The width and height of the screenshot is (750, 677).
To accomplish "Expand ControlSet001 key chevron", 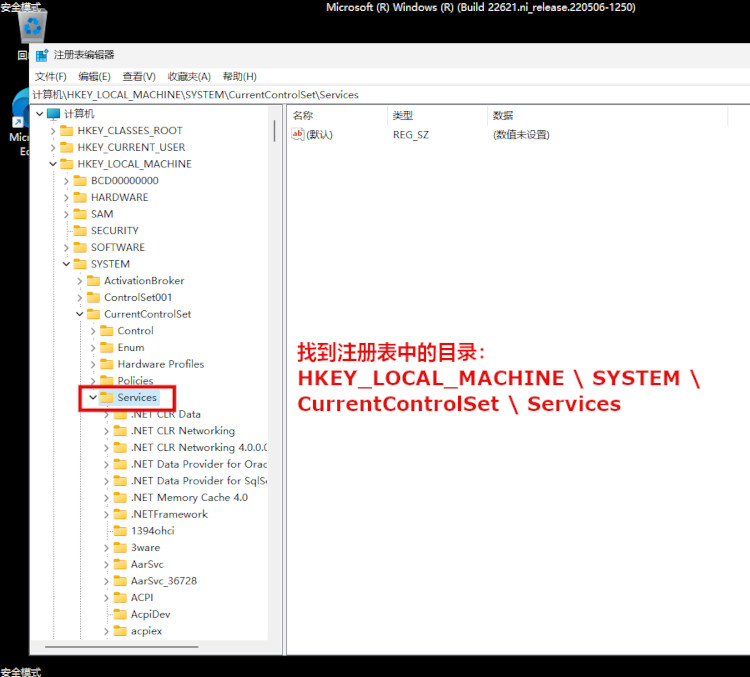I will point(80,298).
